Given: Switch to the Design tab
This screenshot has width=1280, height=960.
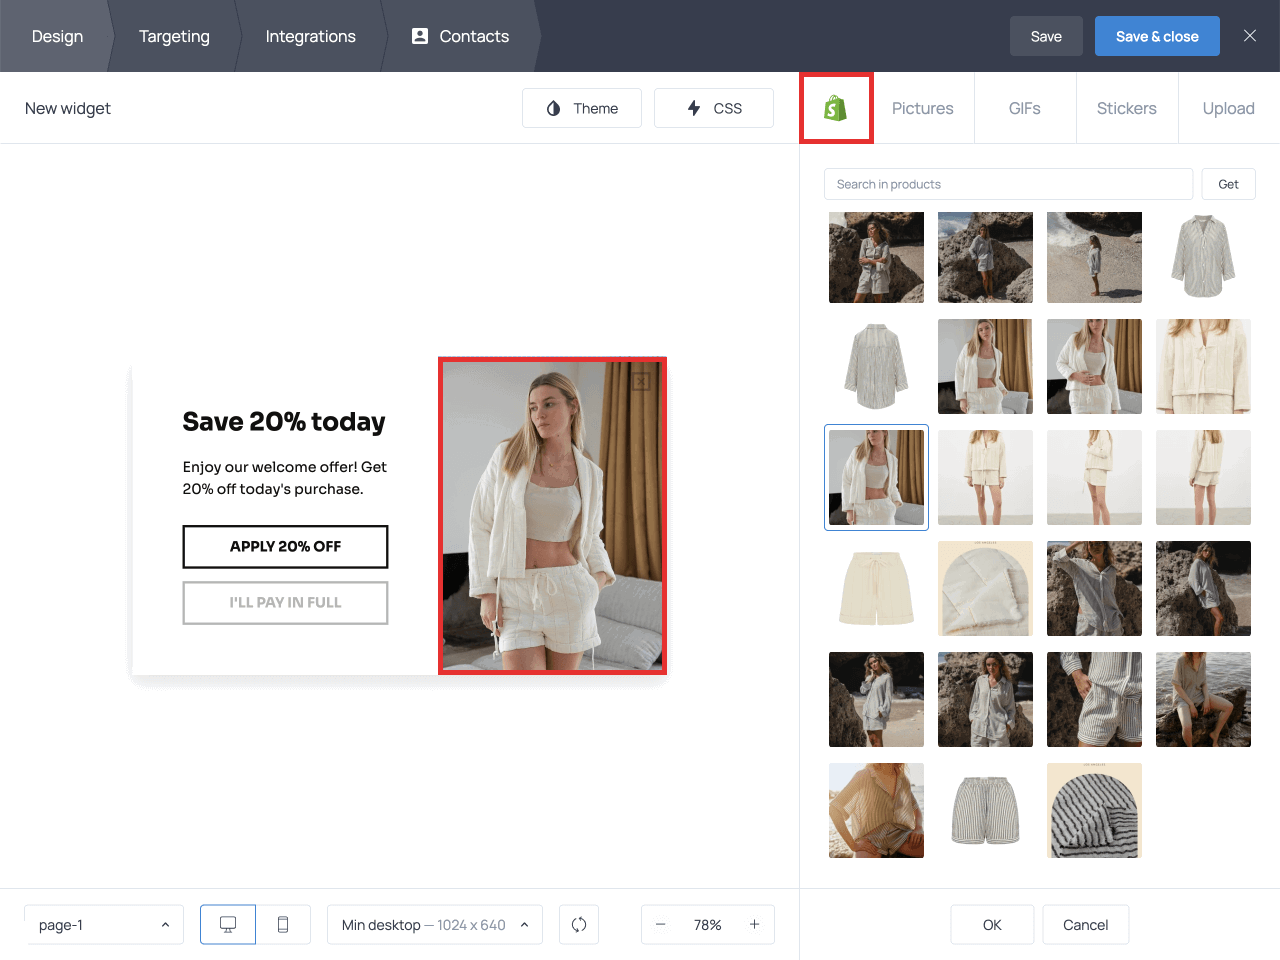Looking at the screenshot, I should tap(57, 36).
